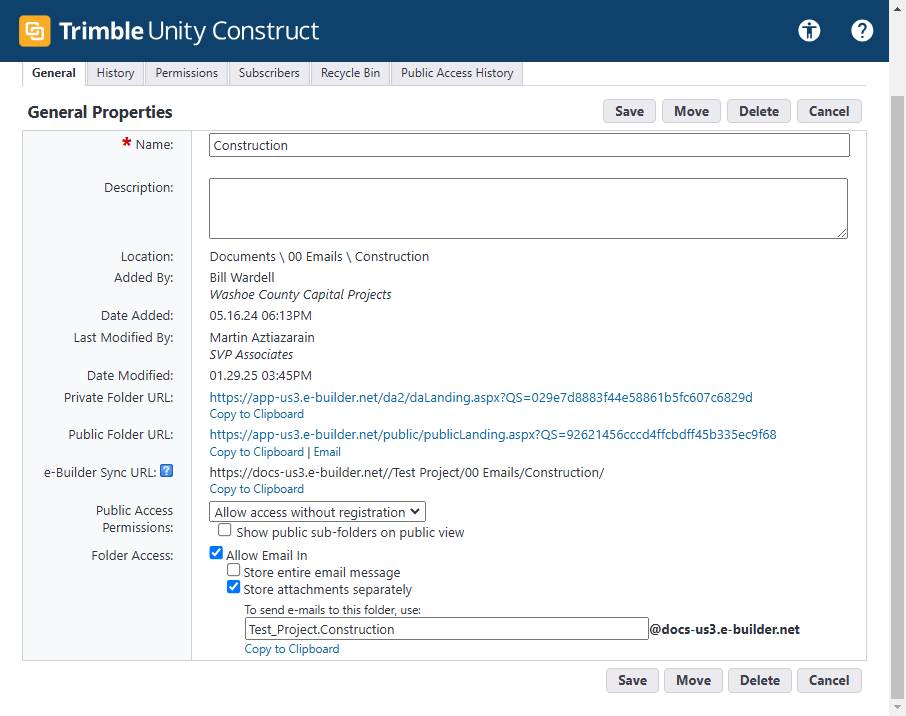Uncheck Store attachments separately
906x716 pixels.
tap(233, 587)
